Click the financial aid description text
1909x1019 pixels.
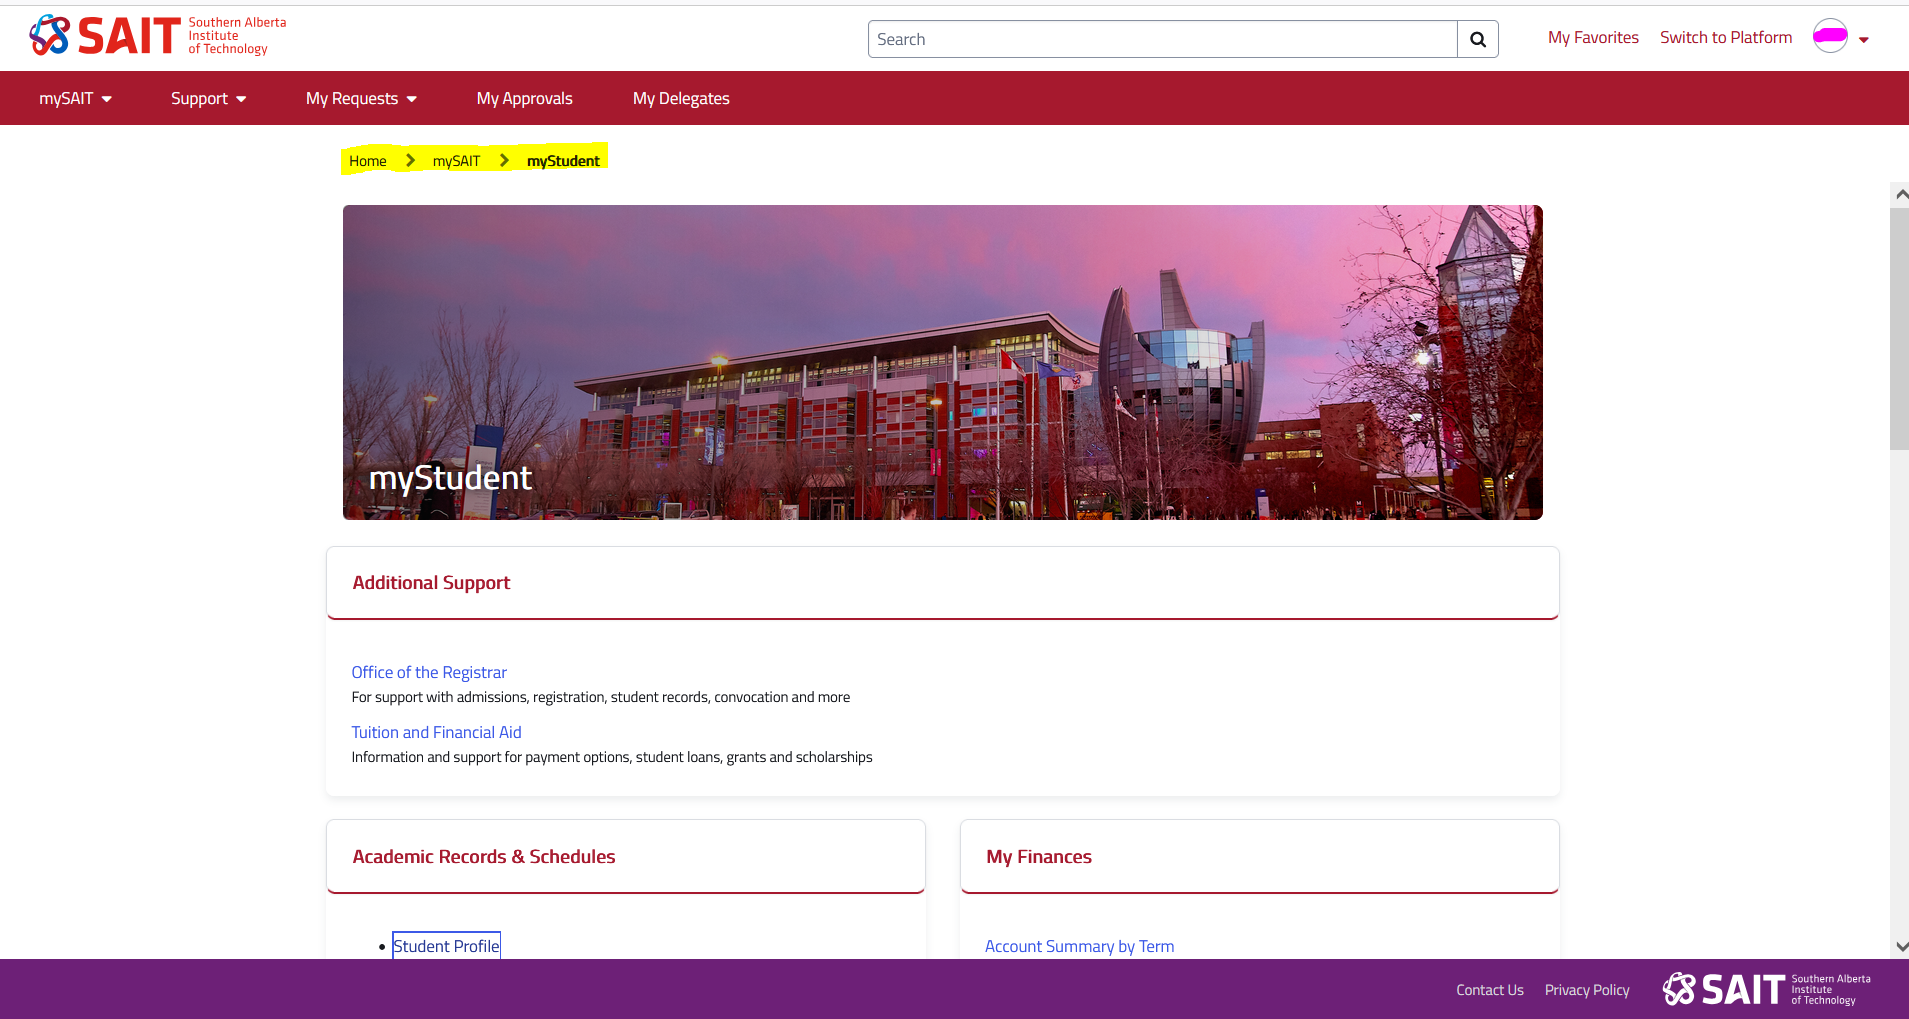pos(611,757)
